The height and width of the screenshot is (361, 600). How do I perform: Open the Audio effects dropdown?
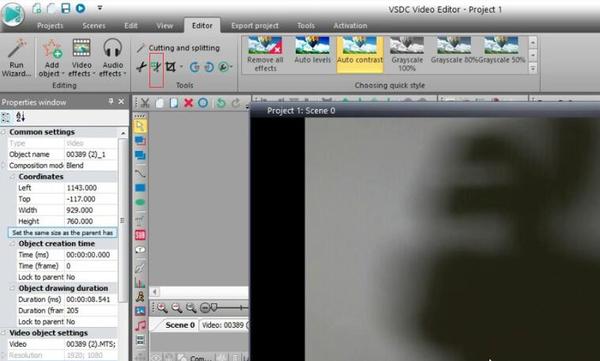112,57
